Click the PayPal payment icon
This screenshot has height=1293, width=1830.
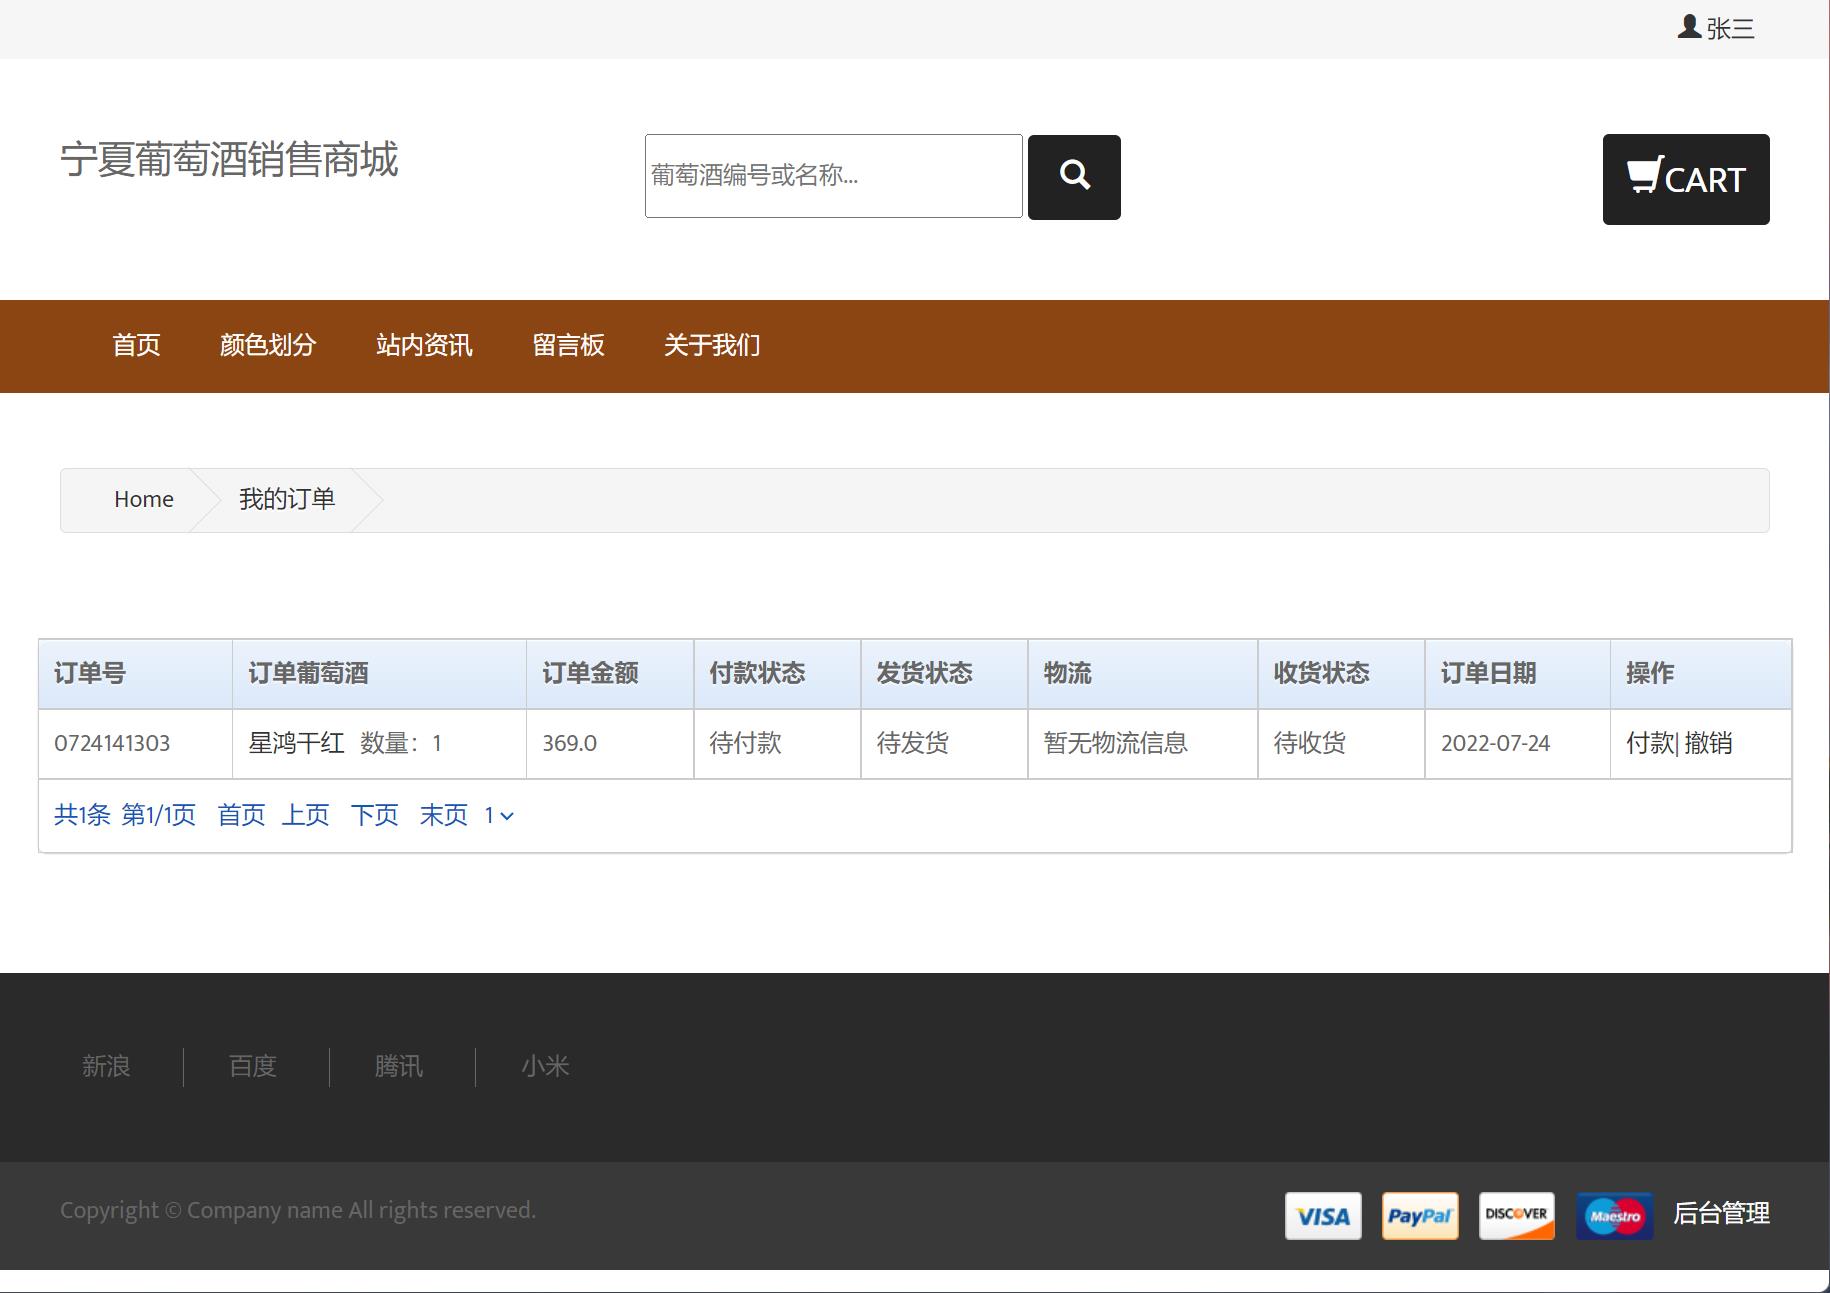[x=1419, y=1216]
